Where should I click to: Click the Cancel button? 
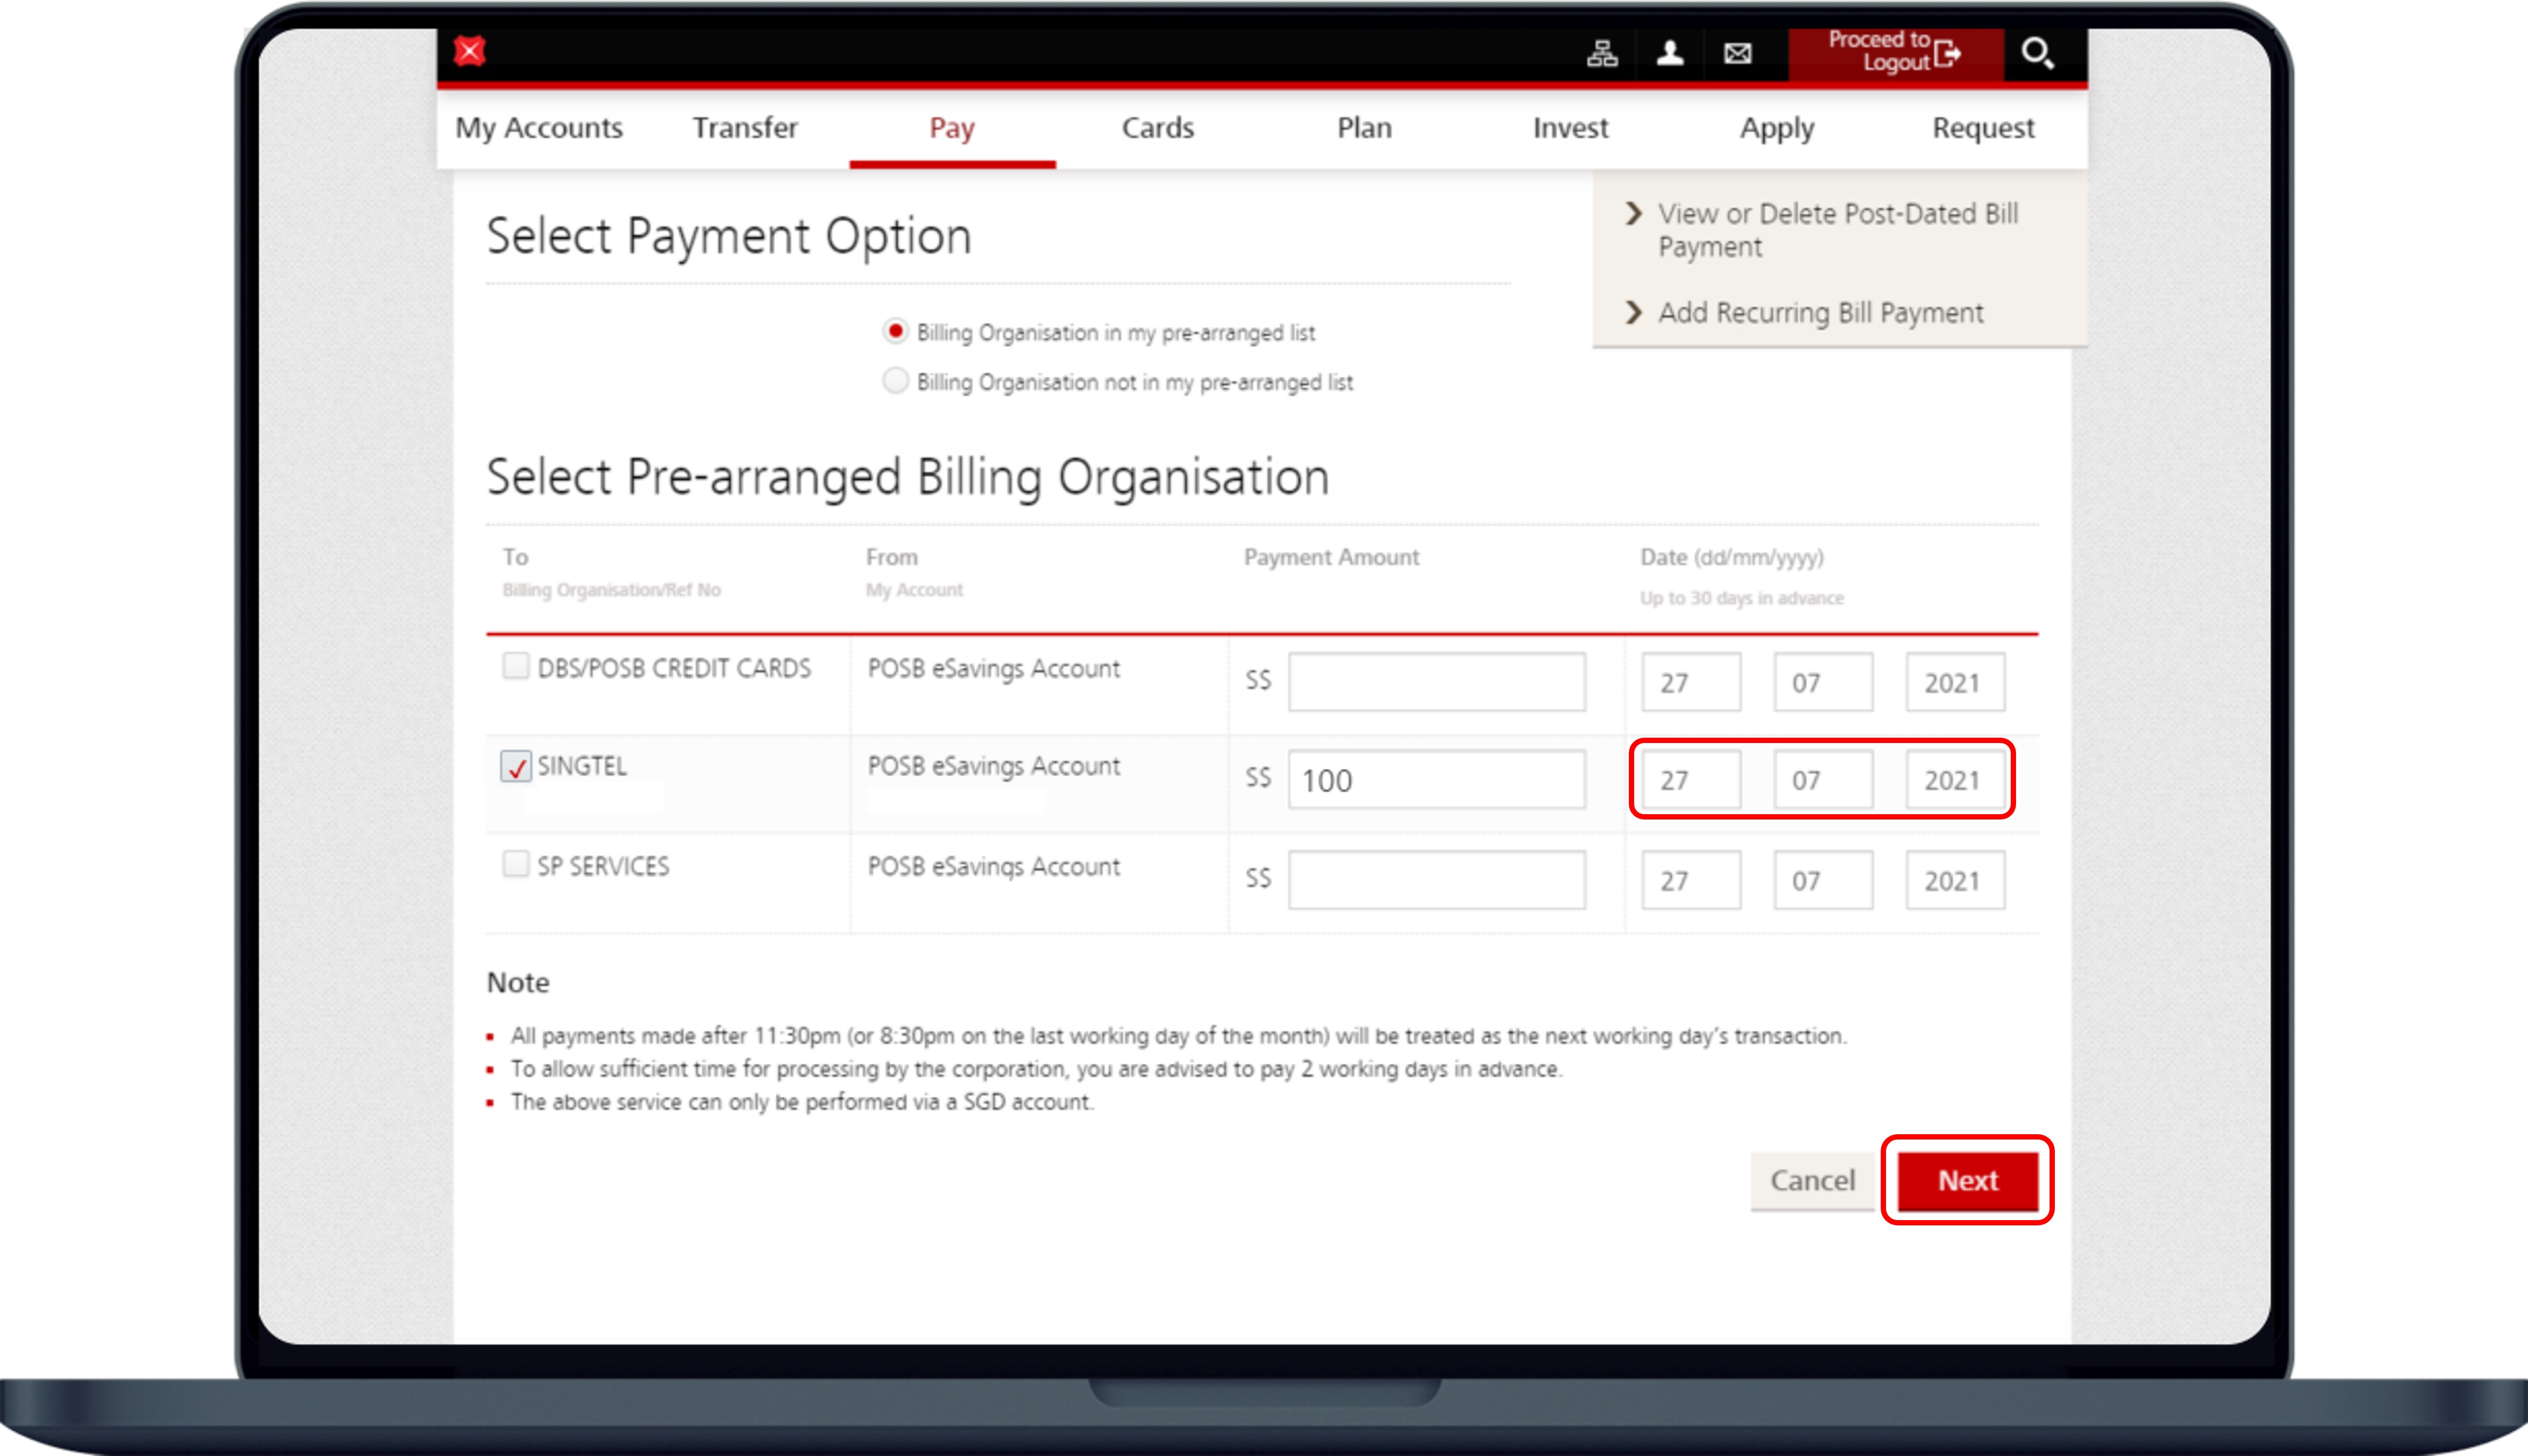(1812, 1181)
